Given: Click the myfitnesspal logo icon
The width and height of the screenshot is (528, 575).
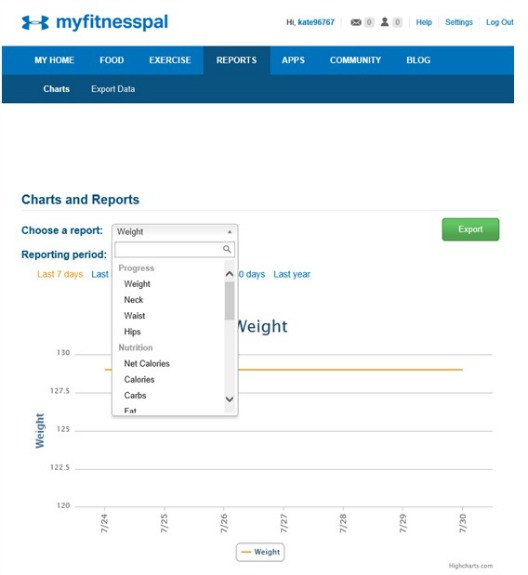Looking at the screenshot, I should [x=35, y=23].
